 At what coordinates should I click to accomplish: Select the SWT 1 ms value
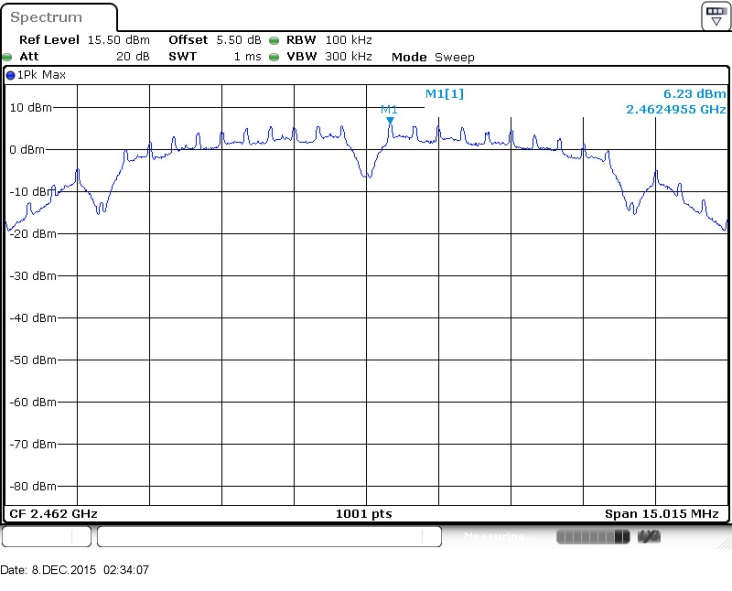pos(247,56)
